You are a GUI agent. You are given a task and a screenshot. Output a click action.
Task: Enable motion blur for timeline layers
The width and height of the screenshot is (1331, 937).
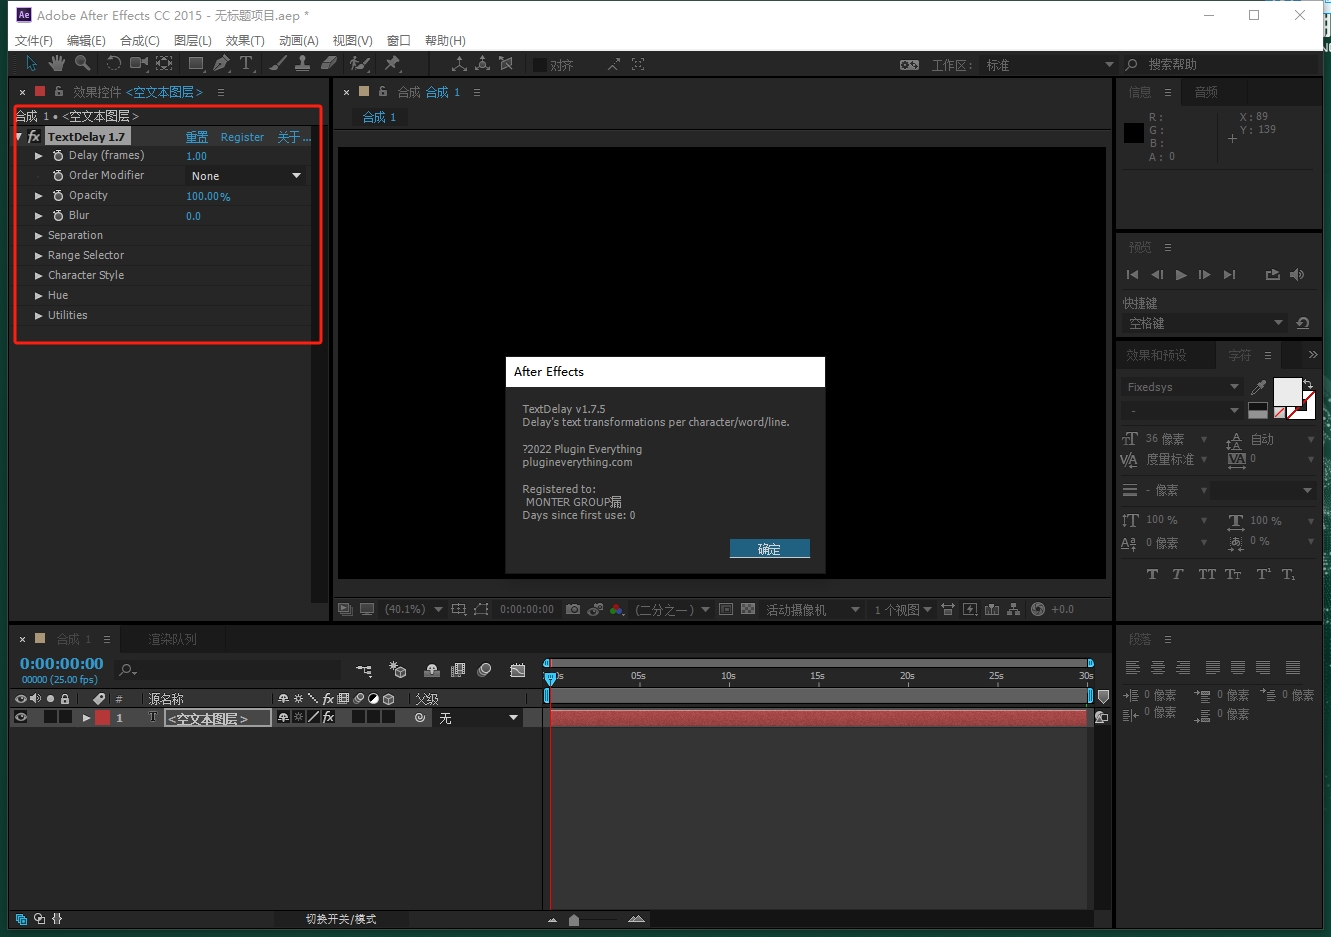(484, 670)
